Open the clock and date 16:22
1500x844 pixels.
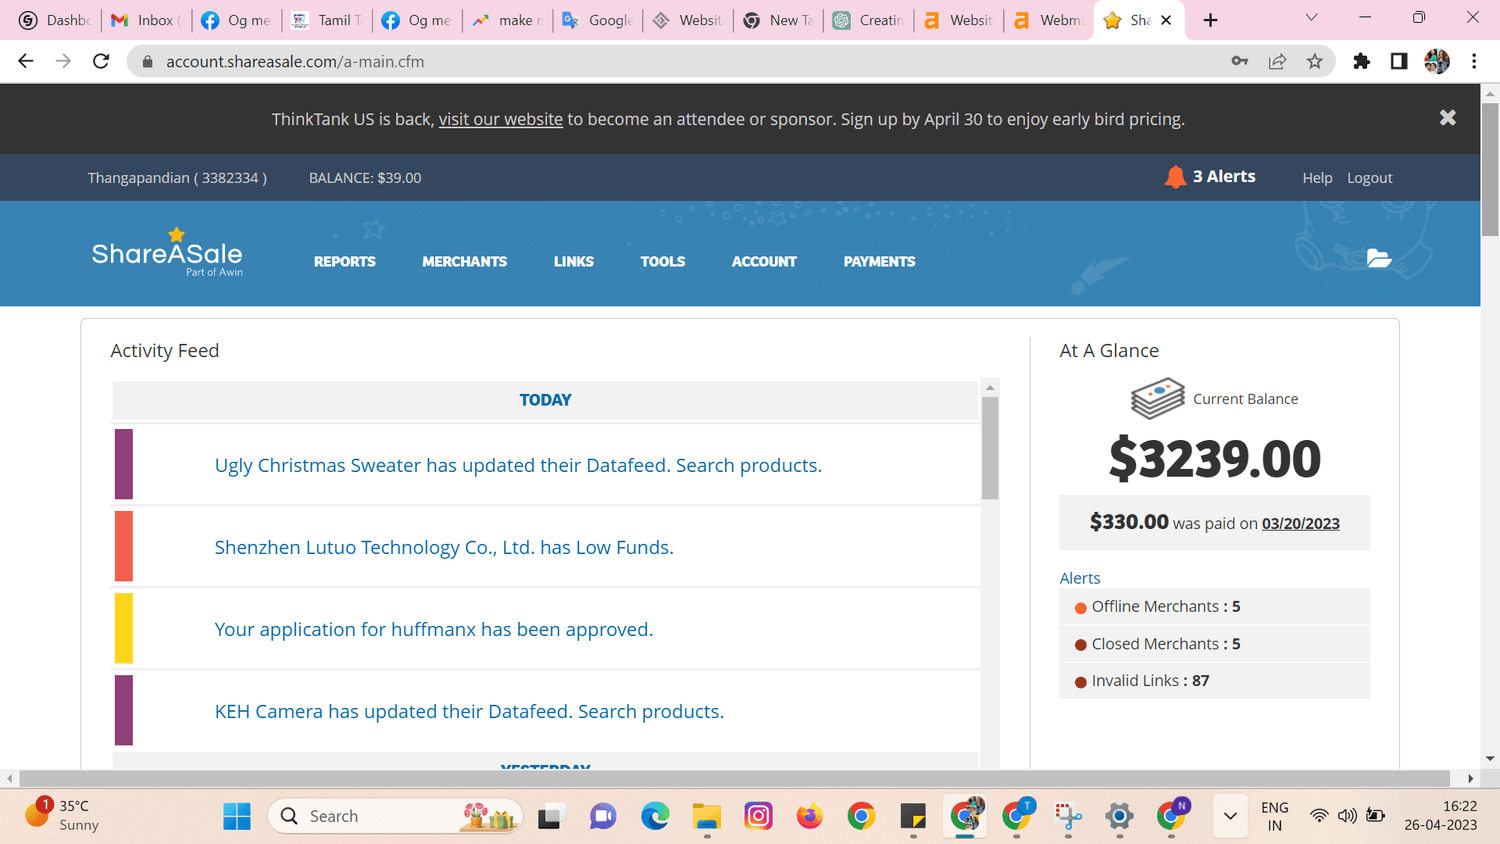click(x=1440, y=815)
